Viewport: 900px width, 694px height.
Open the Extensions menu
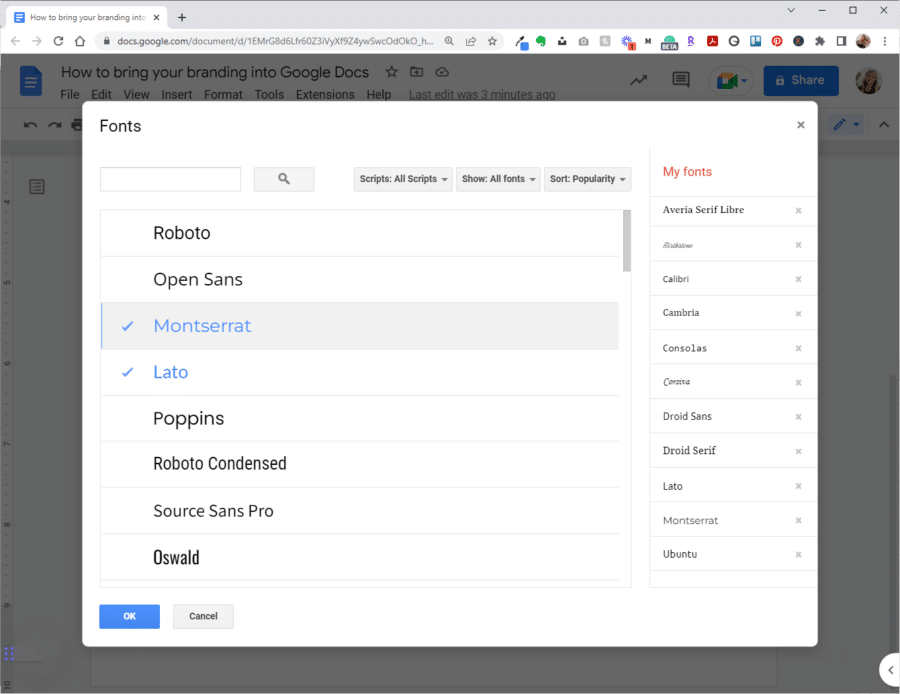pos(324,94)
